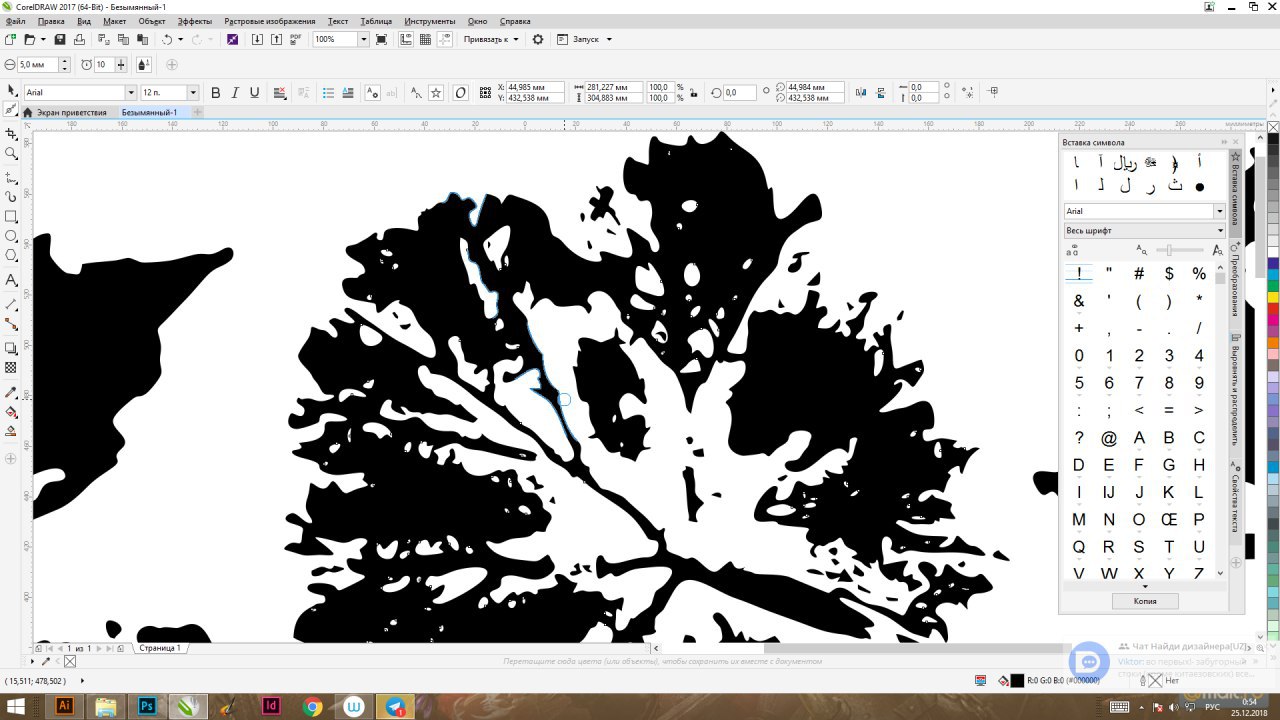Screen dimensions: 1280x720
Task: Select the Interactive Fill bucket tool
Action: coord(11,412)
